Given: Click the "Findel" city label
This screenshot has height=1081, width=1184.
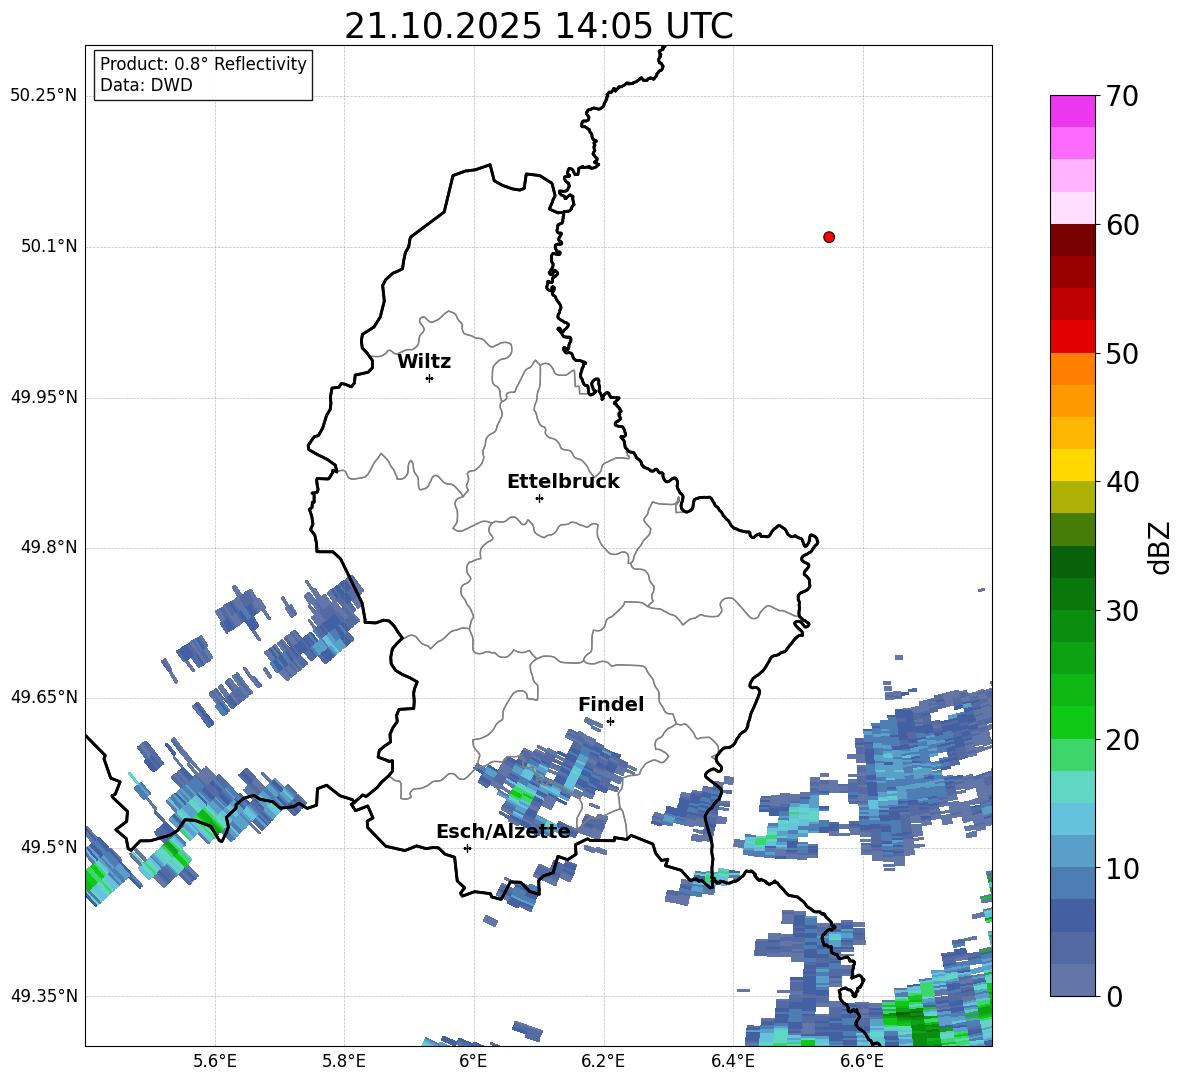Looking at the screenshot, I should click(611, 704).
